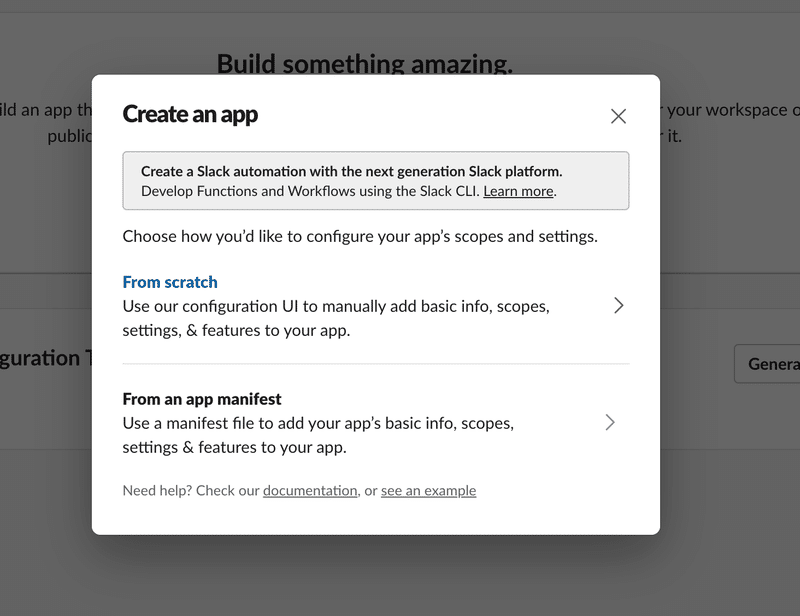This screenshot has width=800, height=616.
Task: Click the configuration UI description under From scratch
Action: pos(336,318)
